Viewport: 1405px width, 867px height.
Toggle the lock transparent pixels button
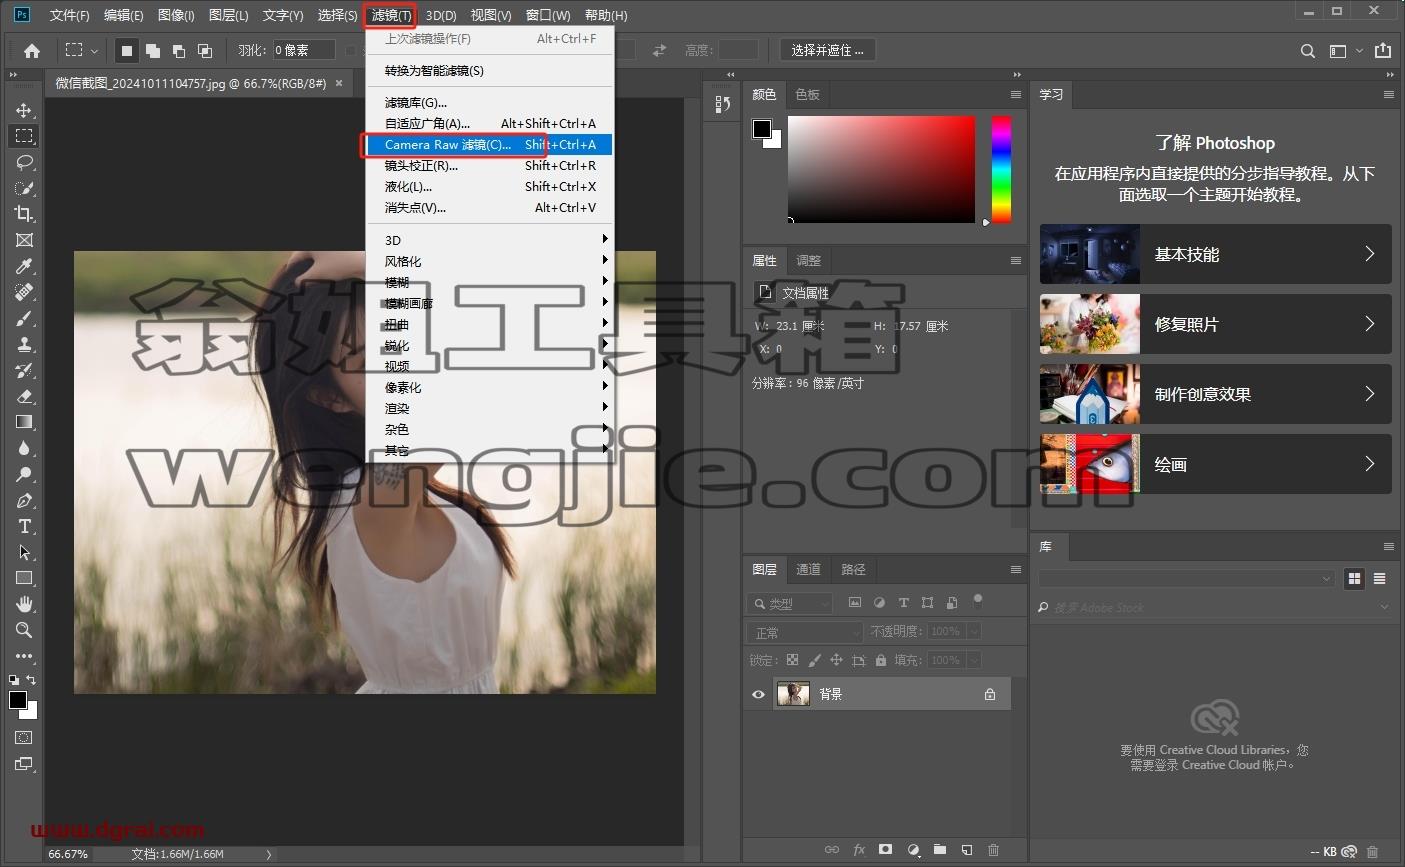click(792, 660)
